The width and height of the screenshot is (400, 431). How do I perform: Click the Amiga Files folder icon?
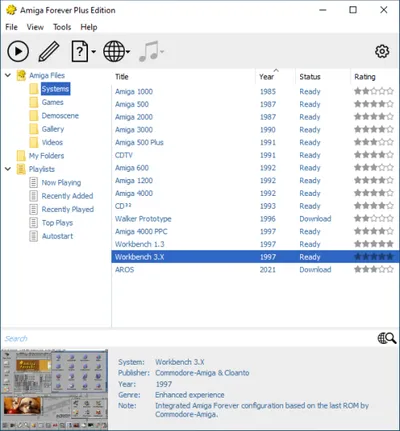coord(21,75)
